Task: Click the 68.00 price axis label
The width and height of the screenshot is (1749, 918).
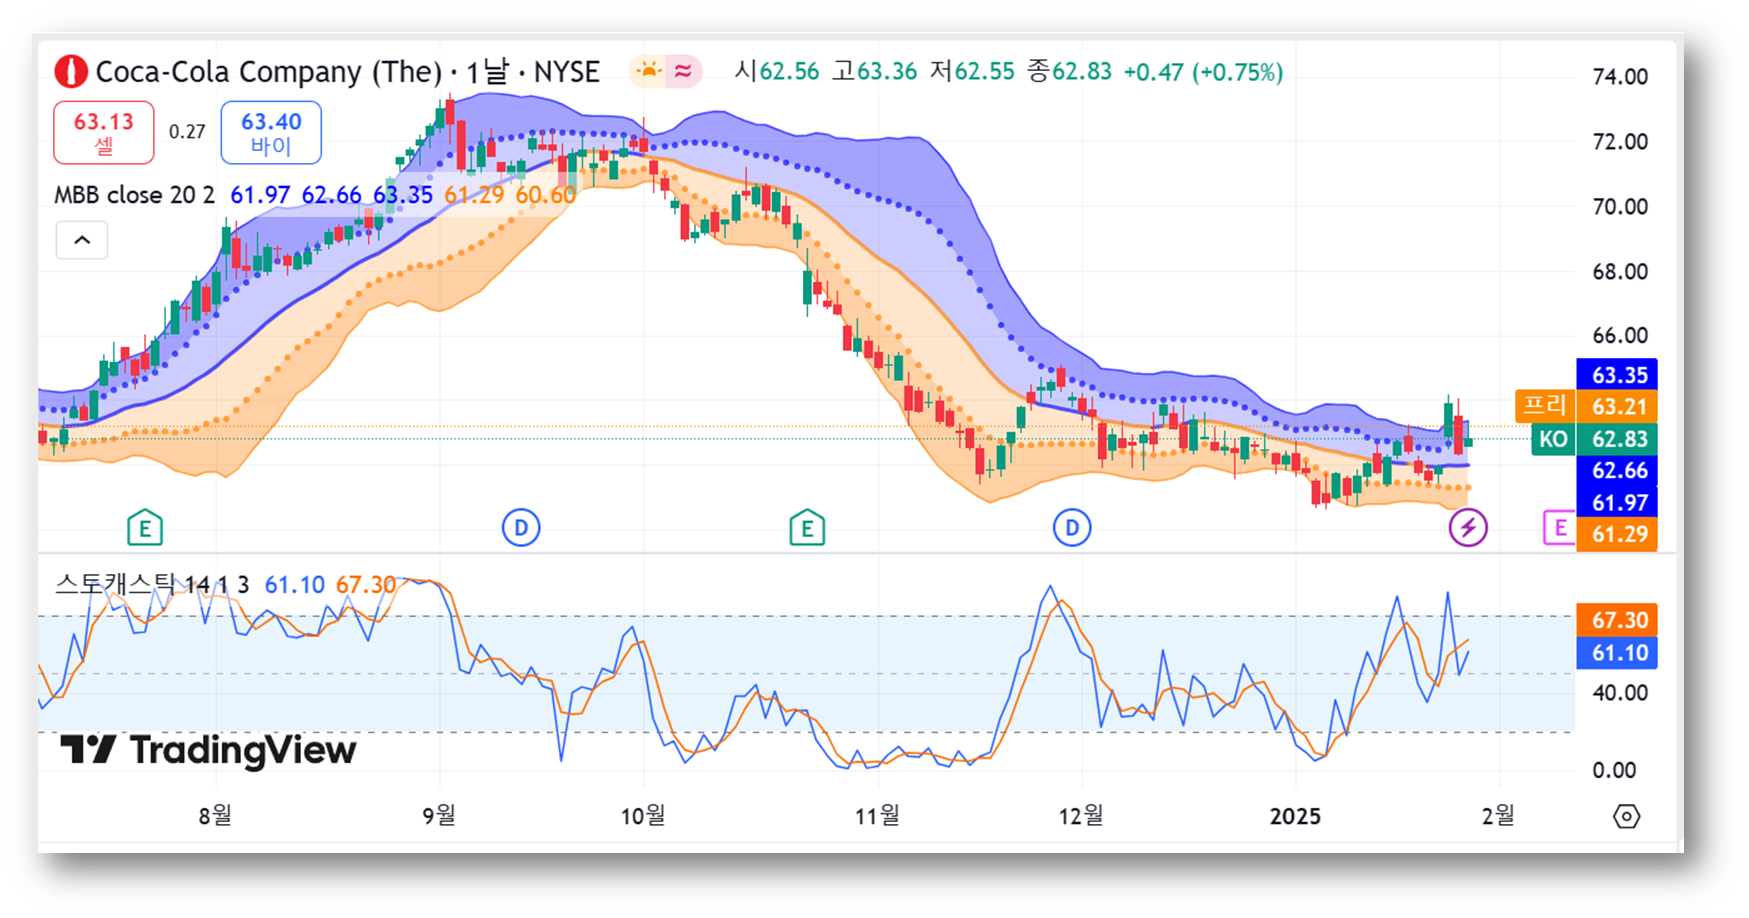Action: (1620, 272)
